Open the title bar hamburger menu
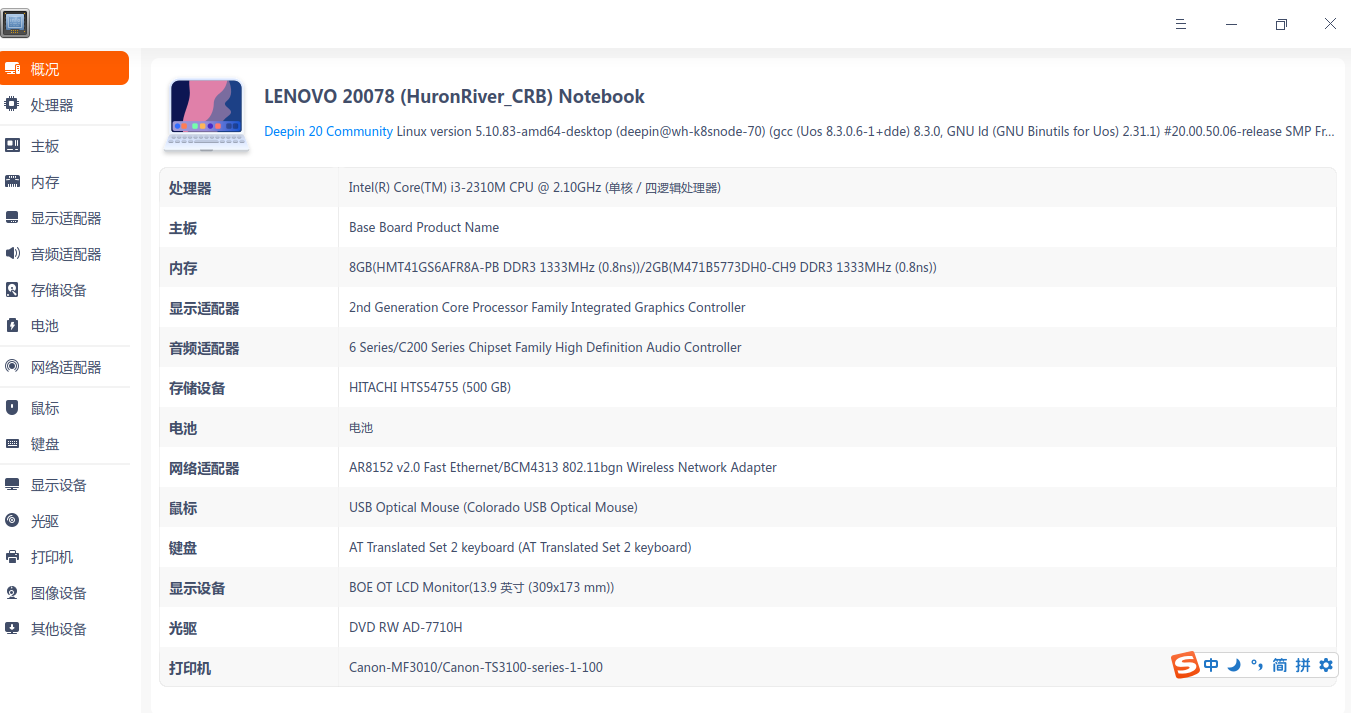Image resolution: width=1351 pixels, height=713 pixels. pos(1181,24)
